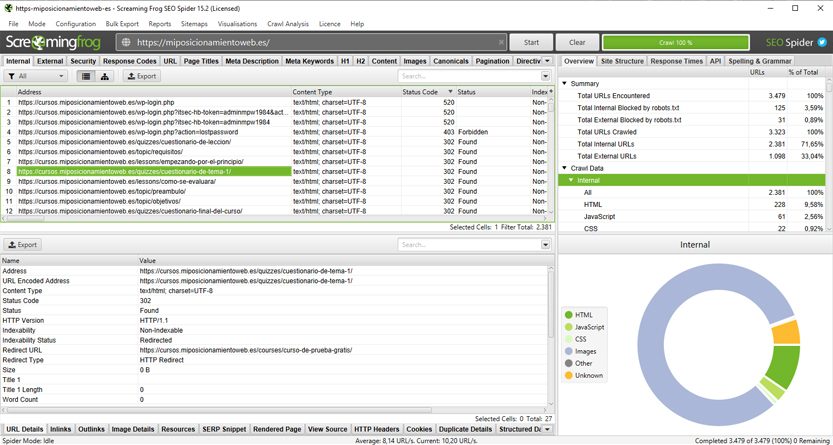Image resolution: width=833 pixels, height=445 pixels.
Task: Switch to the Response Codes tab
Action: tap(130, 61)
